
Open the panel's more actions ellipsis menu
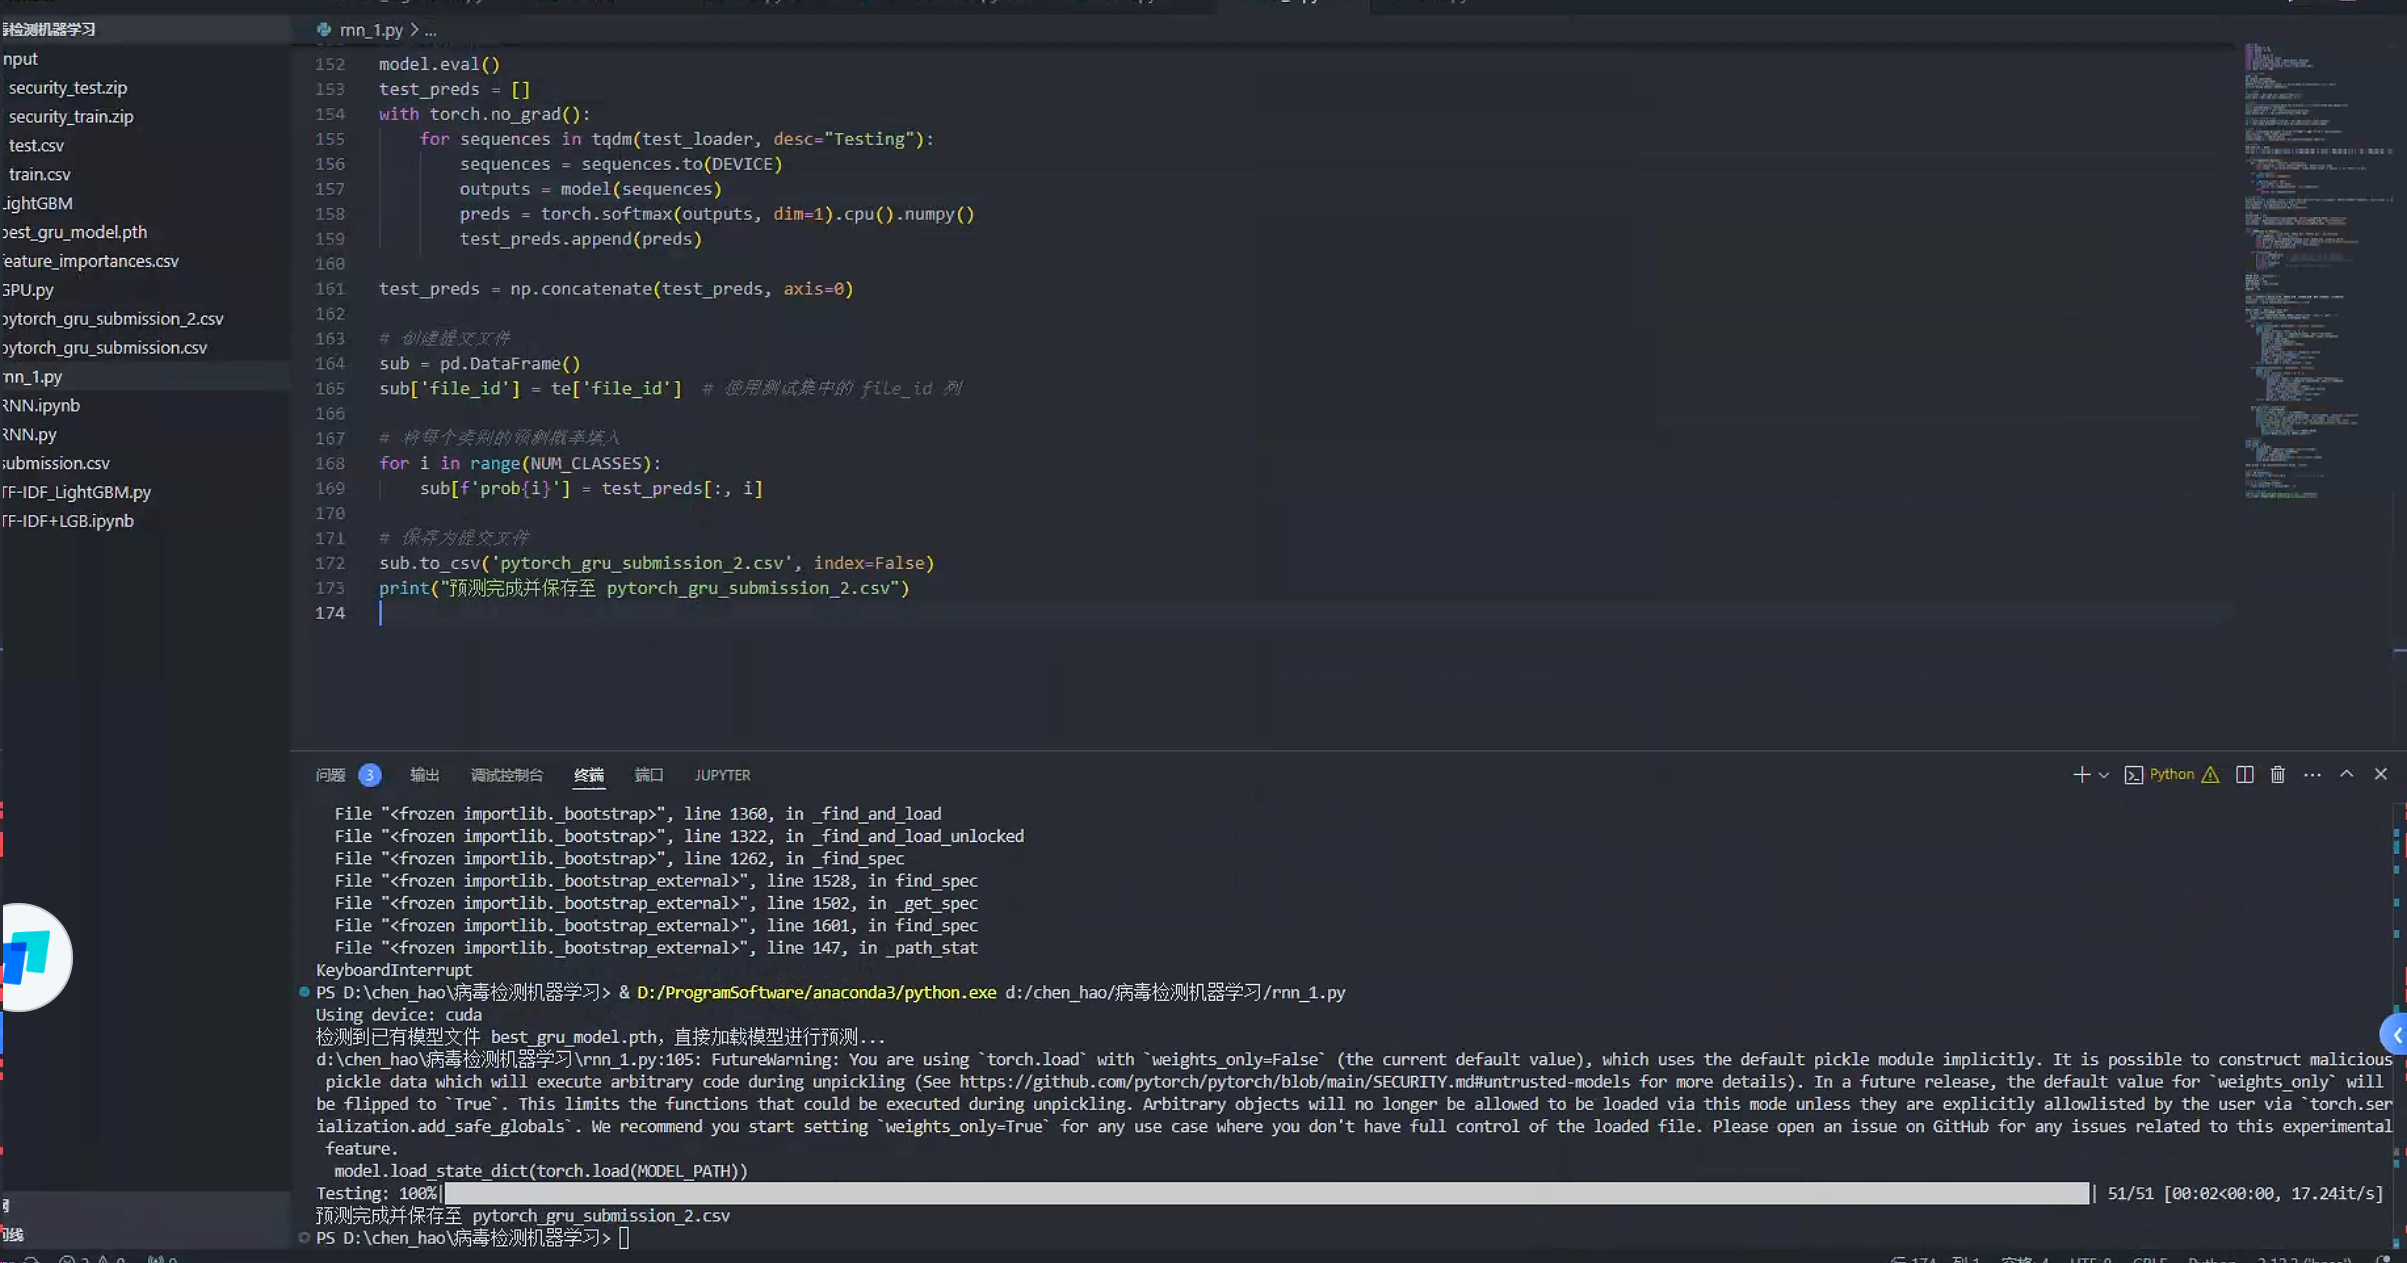(2312, 775)
